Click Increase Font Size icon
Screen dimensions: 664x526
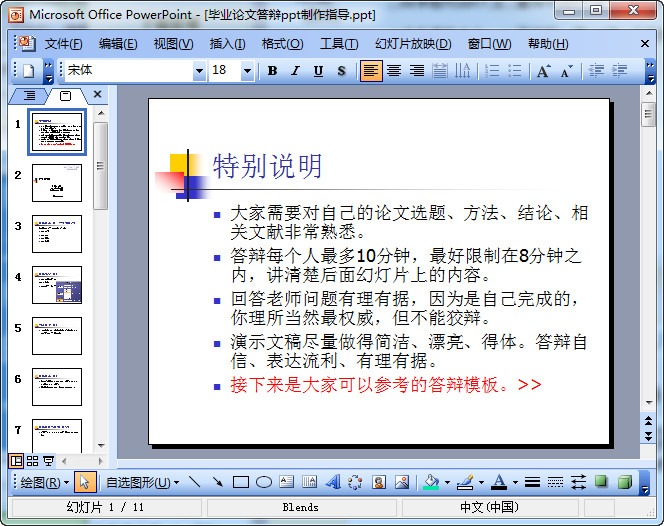(x=544, y=71)
